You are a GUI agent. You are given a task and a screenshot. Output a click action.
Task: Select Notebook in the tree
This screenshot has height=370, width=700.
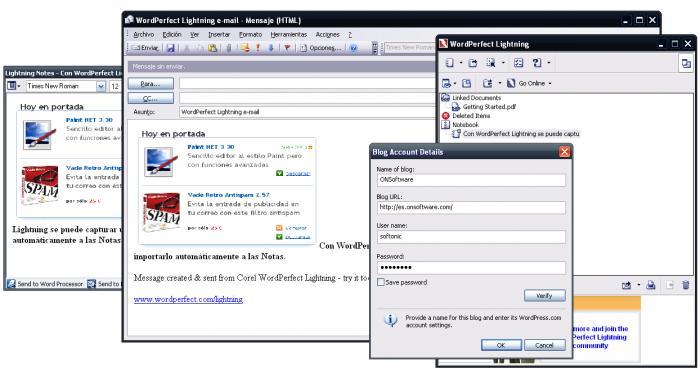465,125
